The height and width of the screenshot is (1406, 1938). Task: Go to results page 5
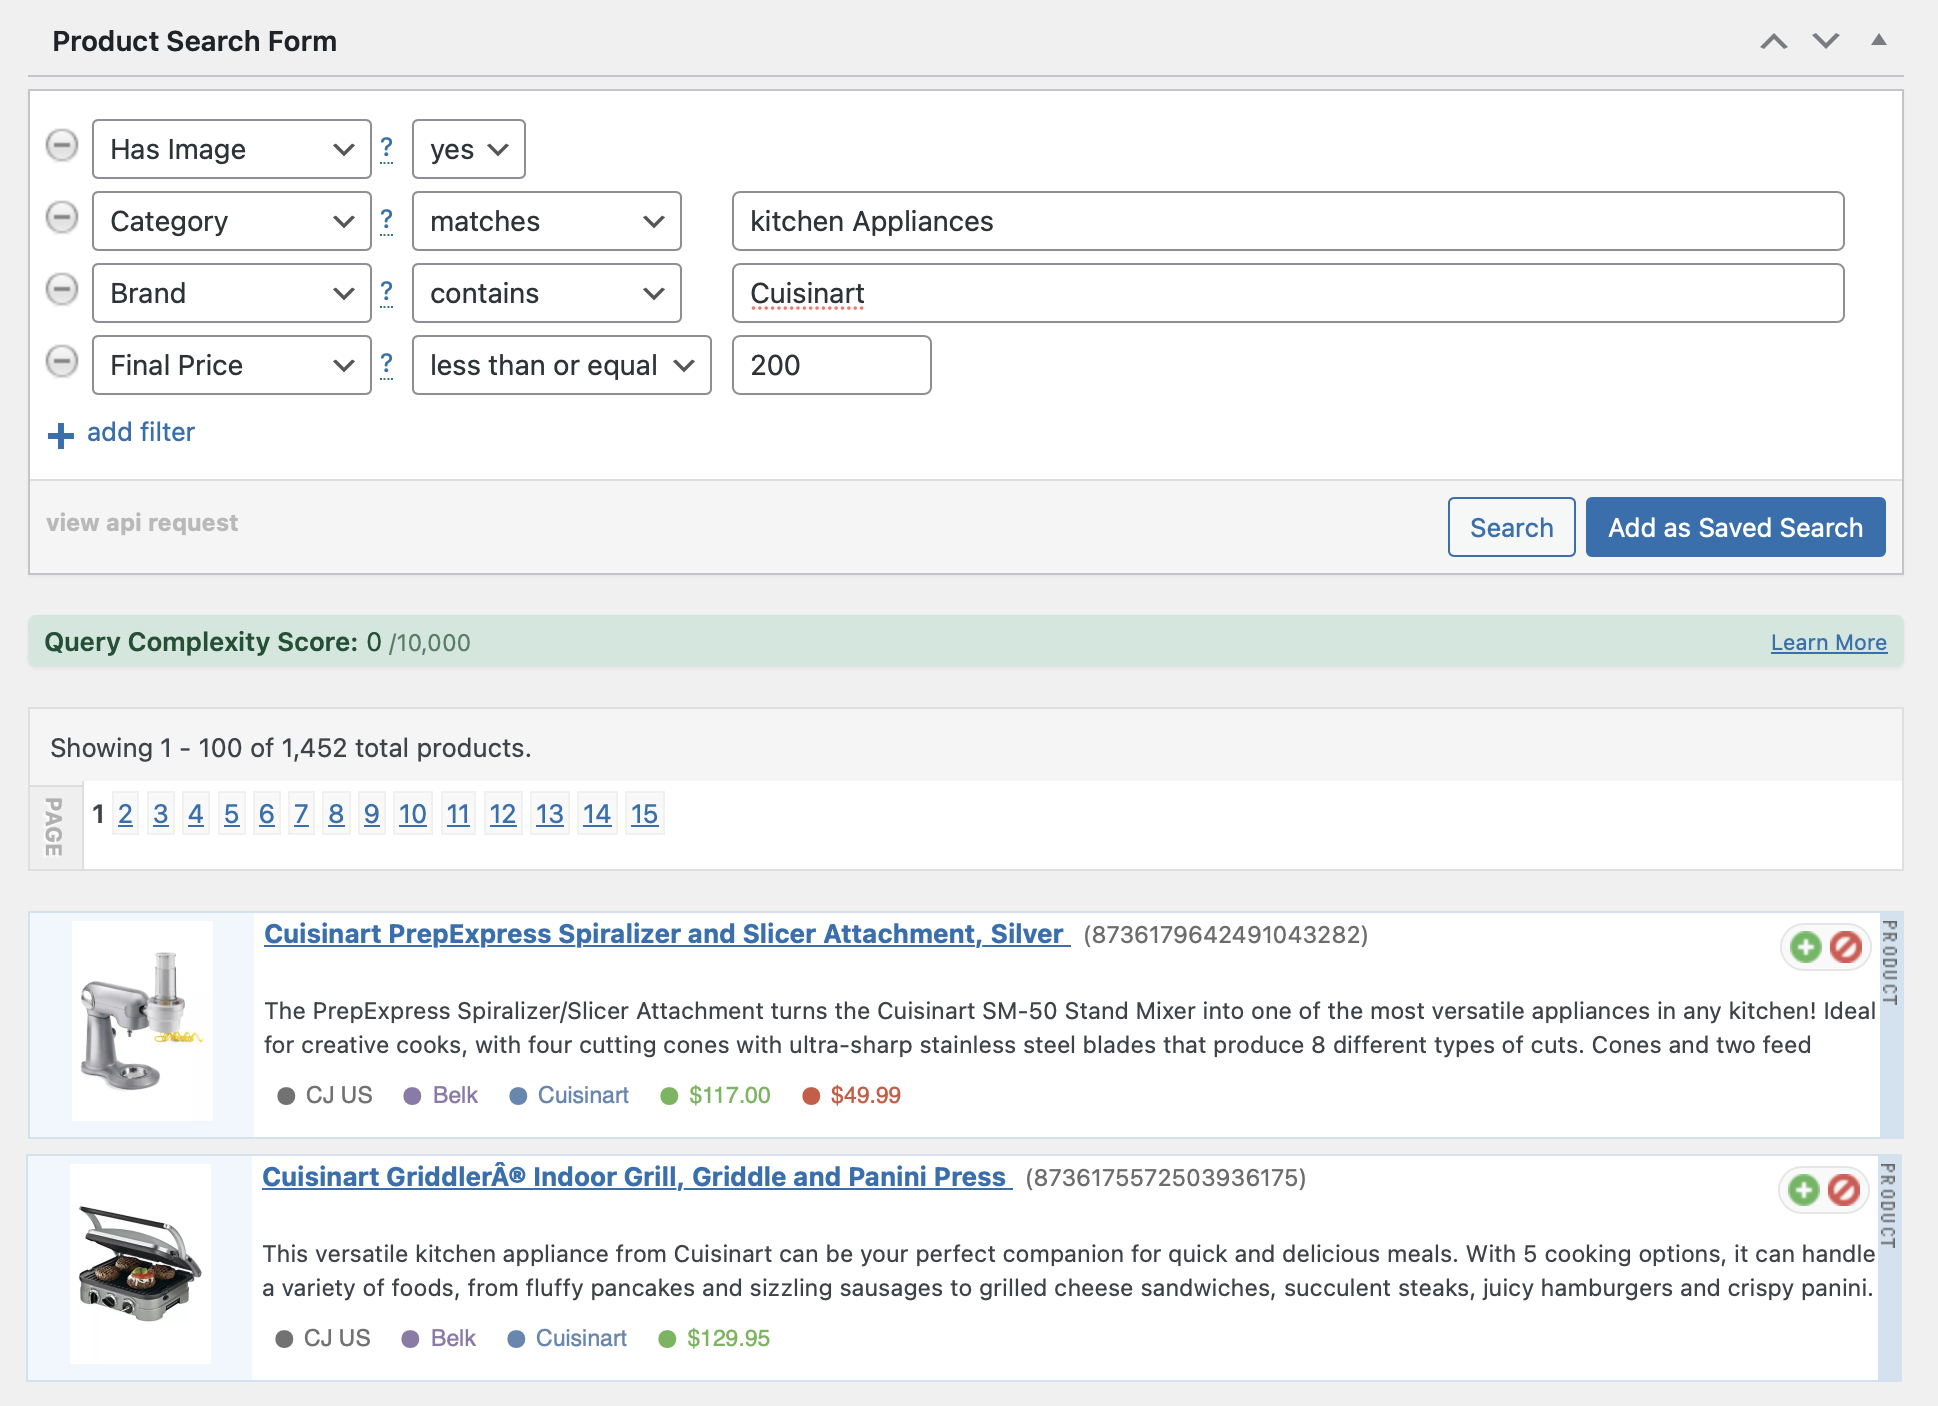tap(232, 814)
